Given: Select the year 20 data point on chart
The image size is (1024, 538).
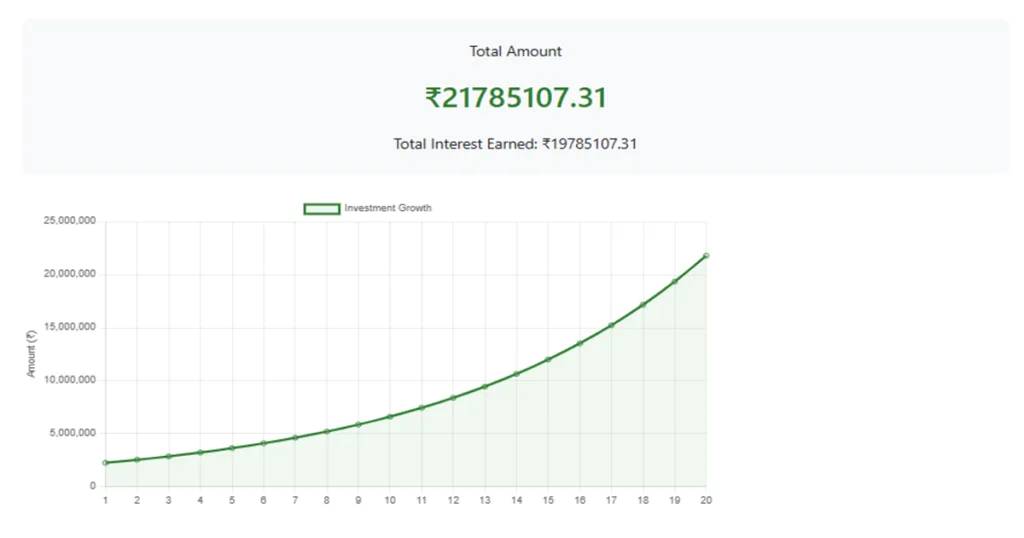Looking at the screenshot, I should click(706, 256).
